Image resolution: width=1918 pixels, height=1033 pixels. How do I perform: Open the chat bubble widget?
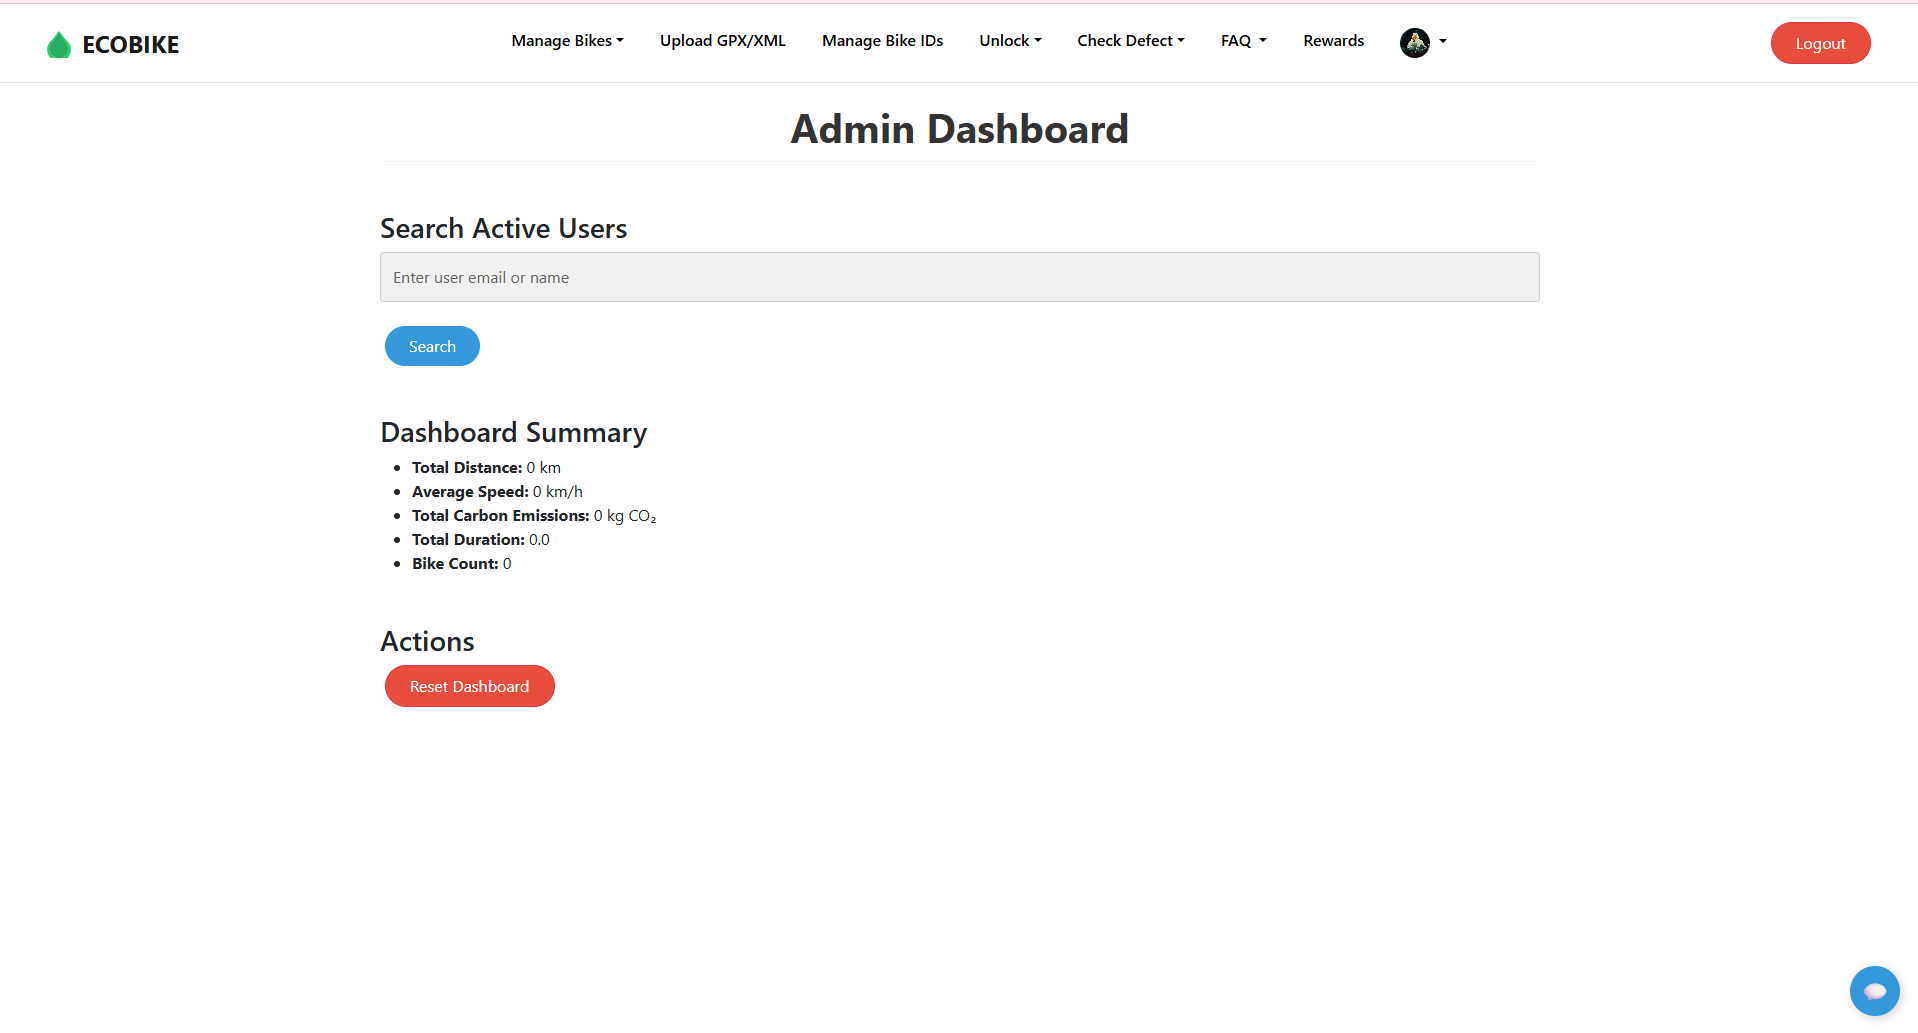[1873, 990]
